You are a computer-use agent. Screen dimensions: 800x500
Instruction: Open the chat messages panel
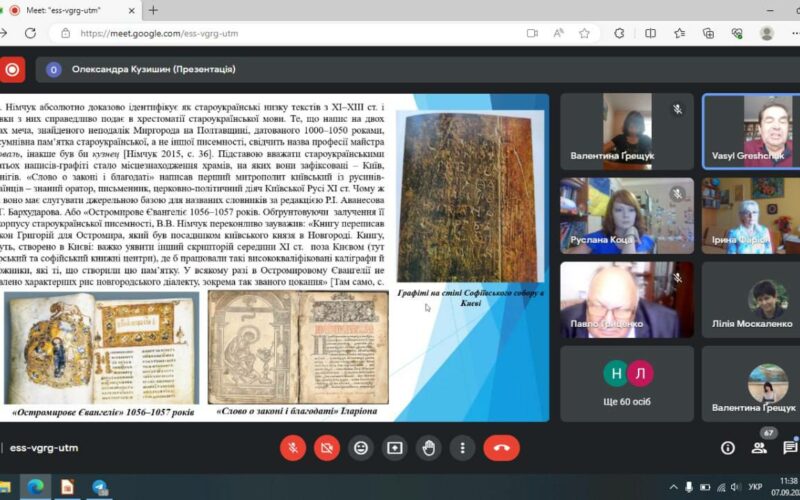tap(790, 448)
